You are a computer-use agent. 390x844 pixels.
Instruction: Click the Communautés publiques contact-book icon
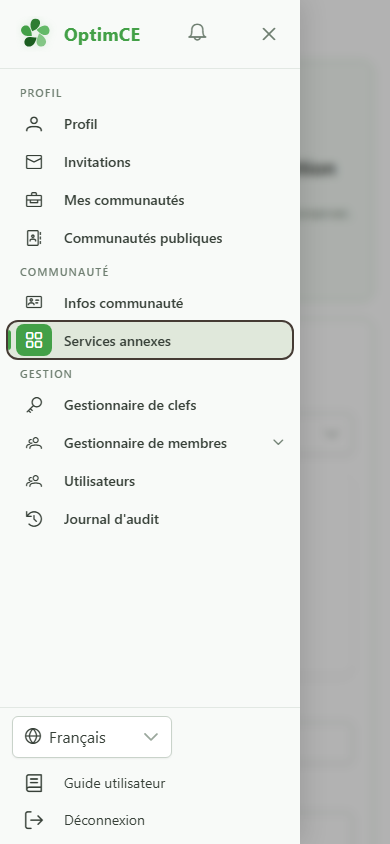[34, 238]
